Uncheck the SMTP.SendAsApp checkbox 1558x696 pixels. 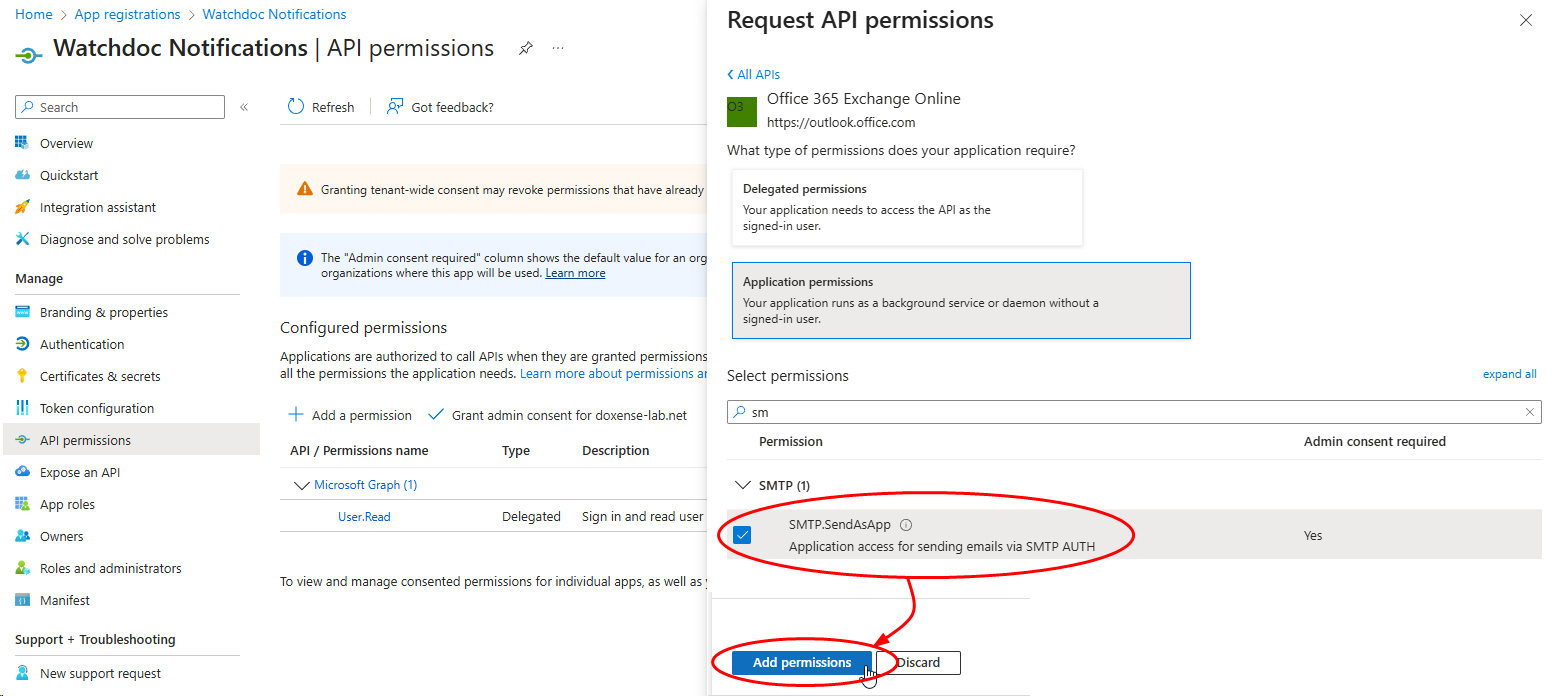[x=742, y=535]
